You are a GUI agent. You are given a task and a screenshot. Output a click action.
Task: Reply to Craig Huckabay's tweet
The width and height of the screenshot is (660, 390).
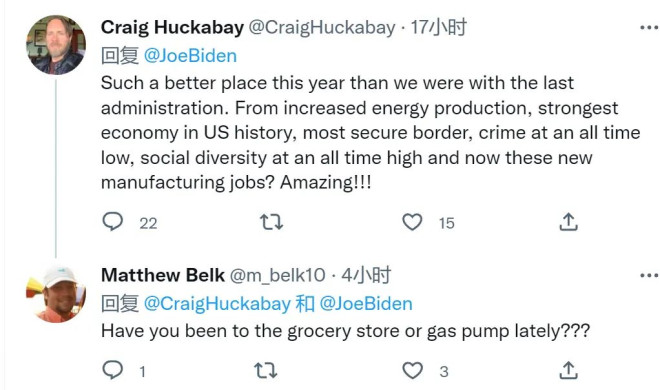pos(113,221)
